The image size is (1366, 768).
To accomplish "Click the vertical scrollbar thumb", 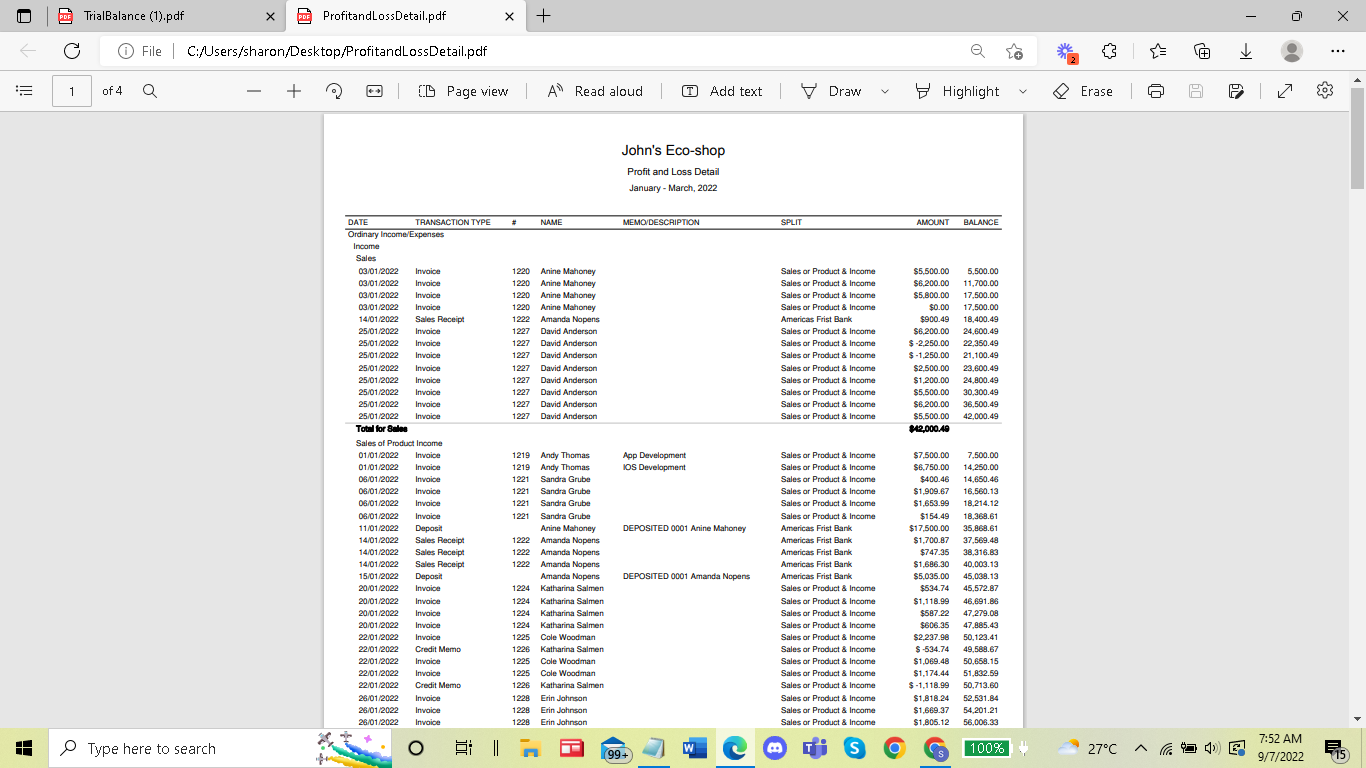I will click(1357, 138).
